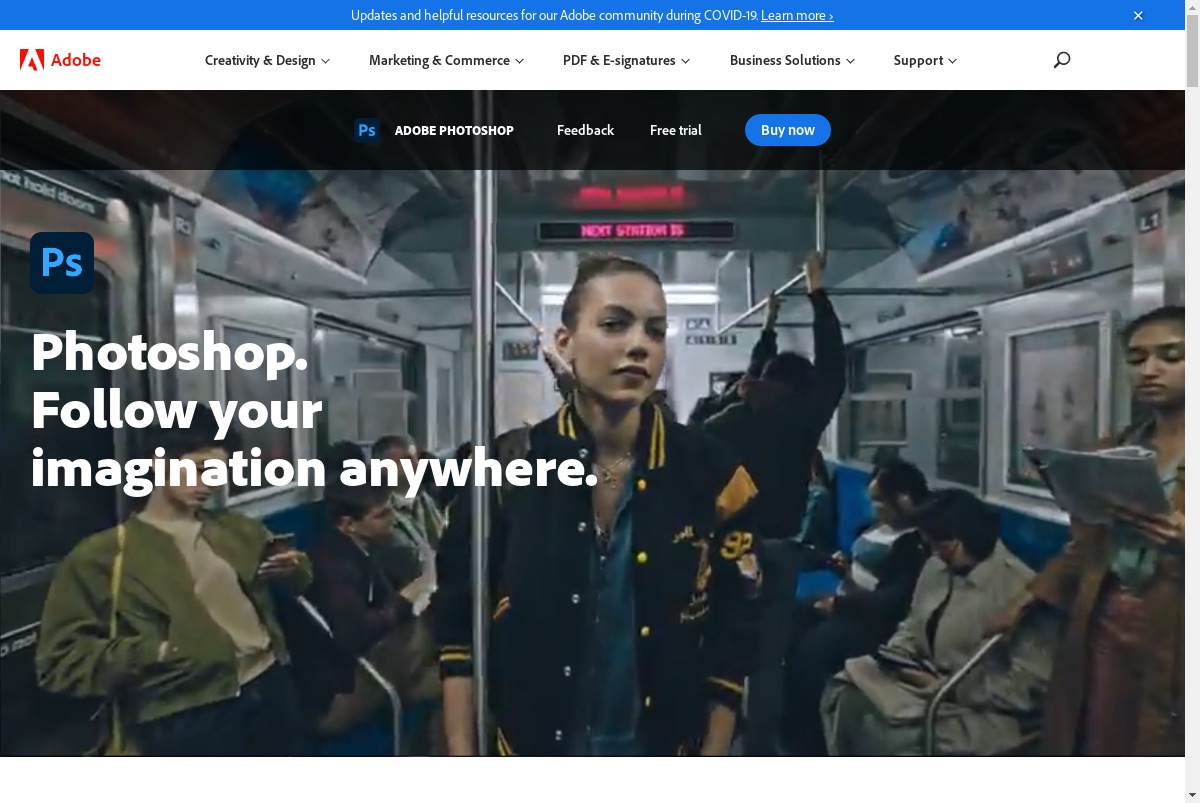The height and width of the screenshot is (803, 1200).
Task: Open the Free trial link
Action: click(676, 130)
